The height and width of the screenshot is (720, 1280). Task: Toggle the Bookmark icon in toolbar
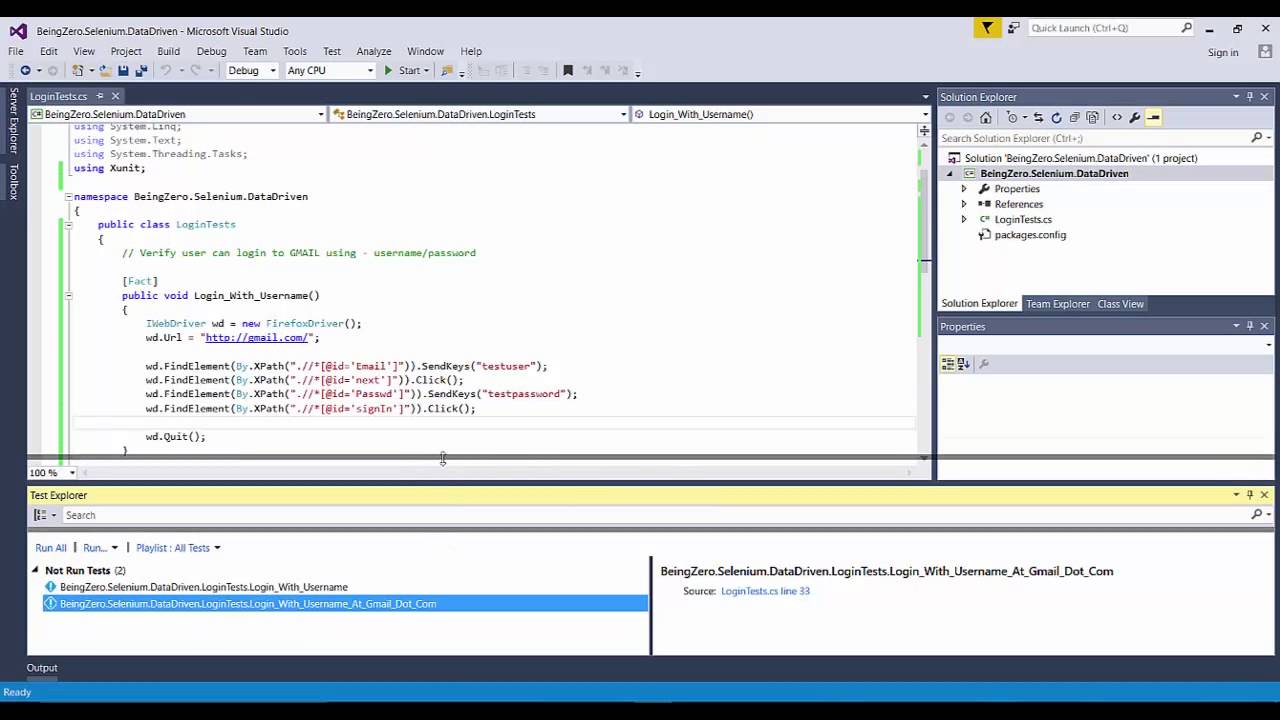(568, 71)
